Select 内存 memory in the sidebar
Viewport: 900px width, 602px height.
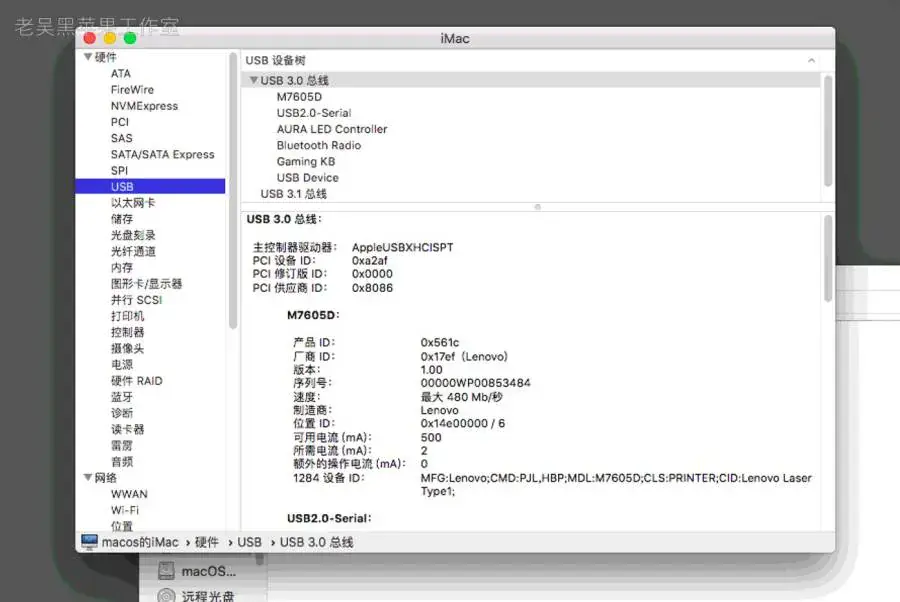click(x=122, y=267)
